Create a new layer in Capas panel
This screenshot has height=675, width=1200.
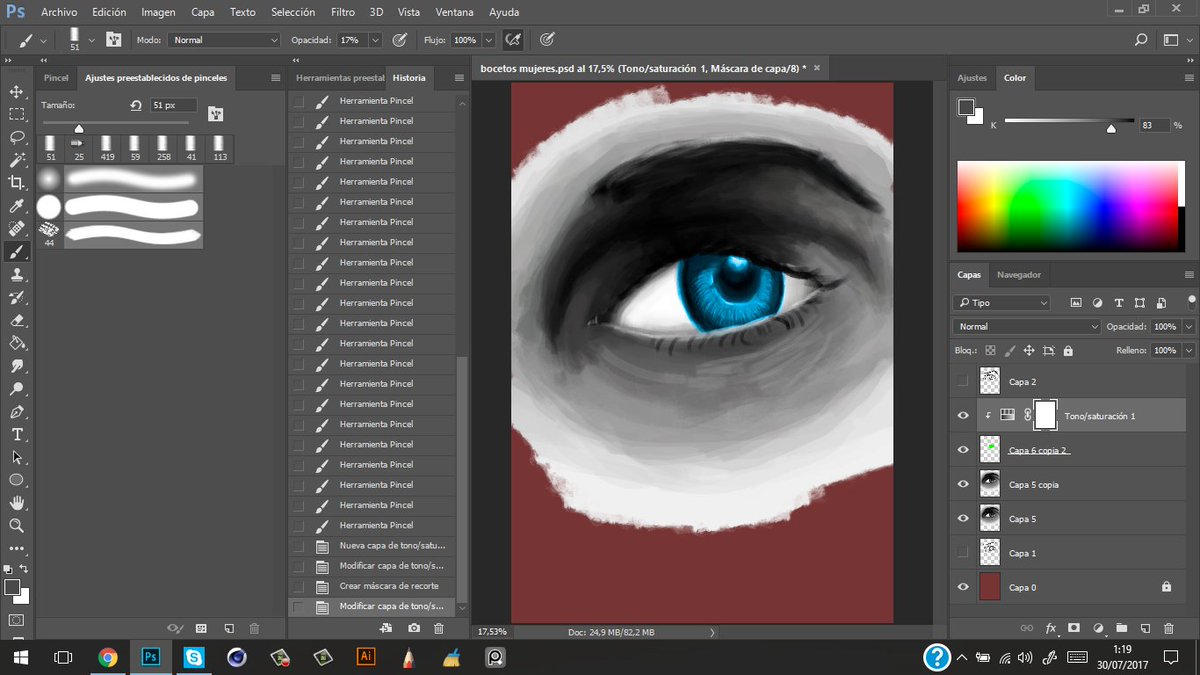click(1145, 628)
